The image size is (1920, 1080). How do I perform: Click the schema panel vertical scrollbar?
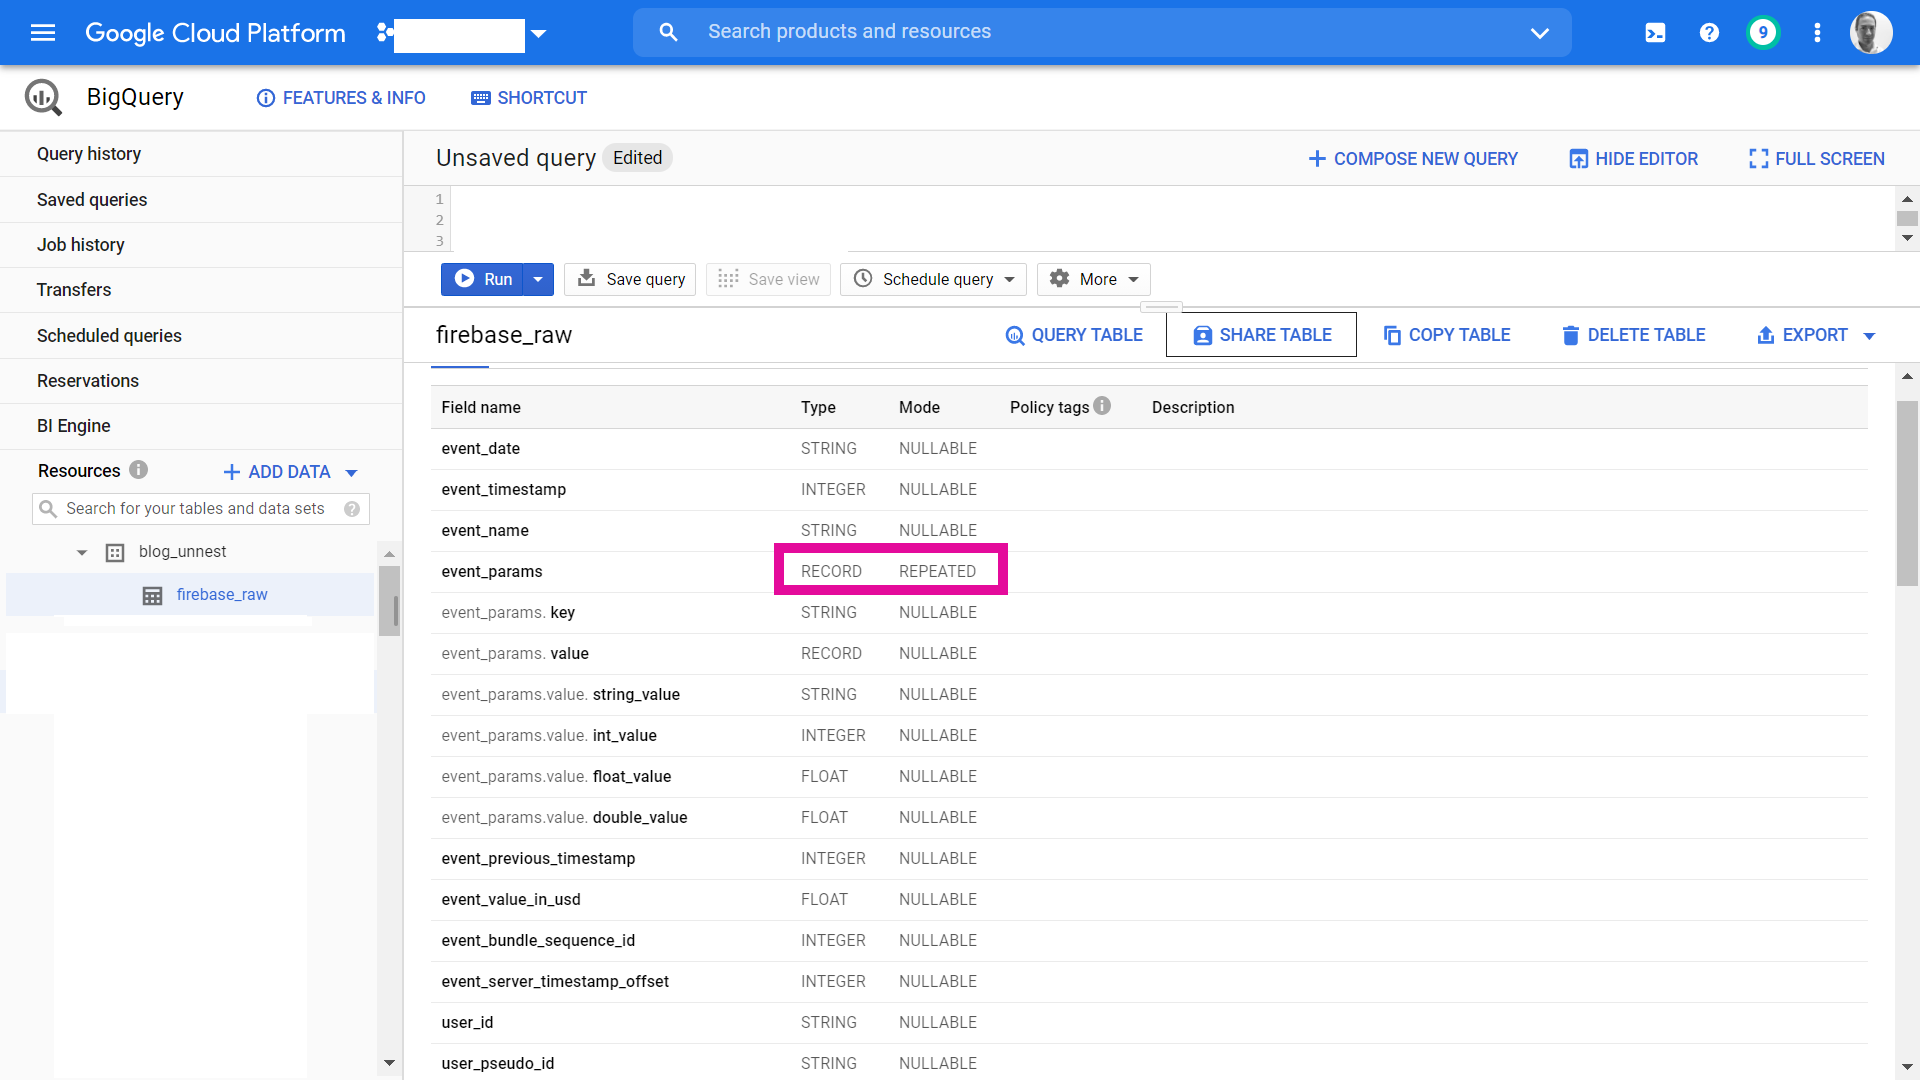(x=1907, y=494)
